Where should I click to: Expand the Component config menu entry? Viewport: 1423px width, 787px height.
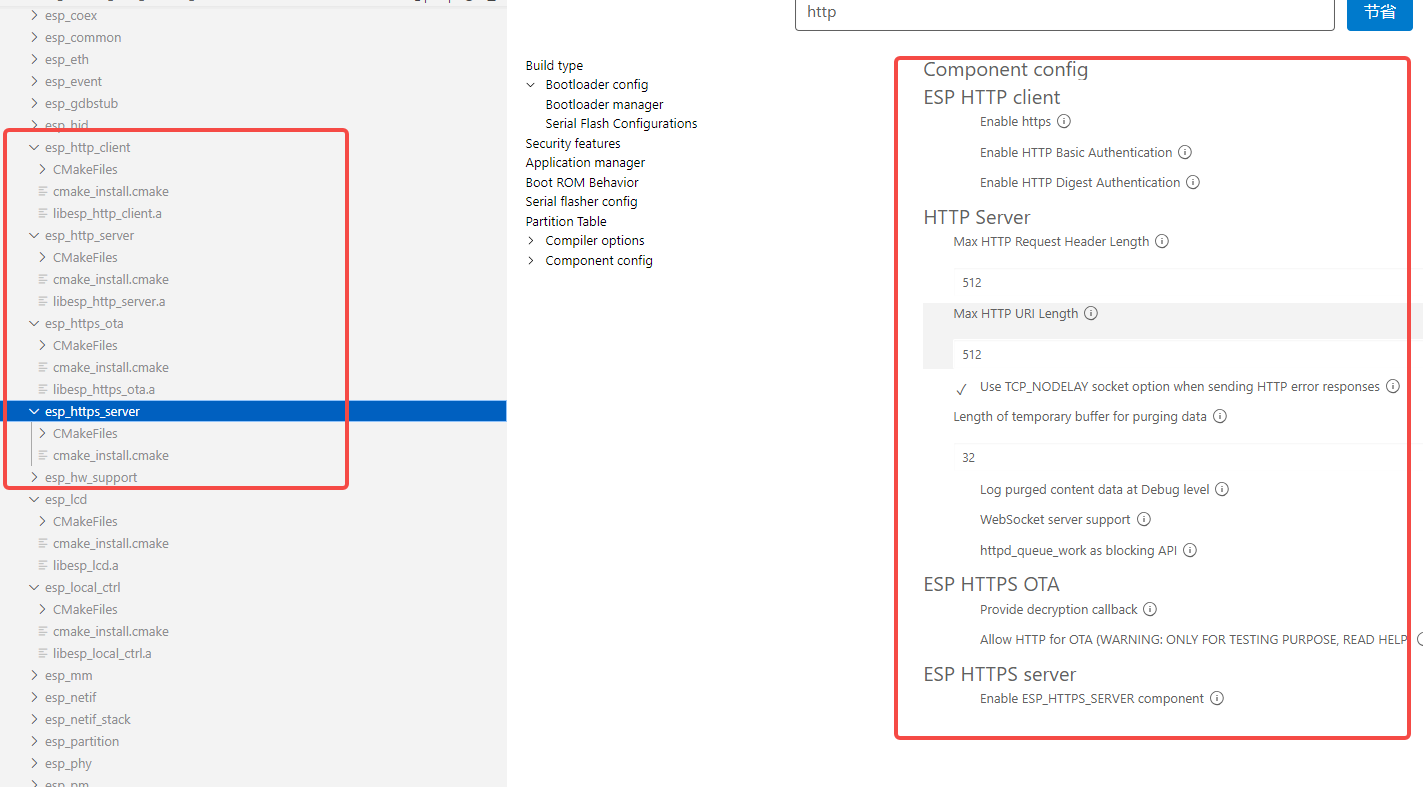pos(531,261)
